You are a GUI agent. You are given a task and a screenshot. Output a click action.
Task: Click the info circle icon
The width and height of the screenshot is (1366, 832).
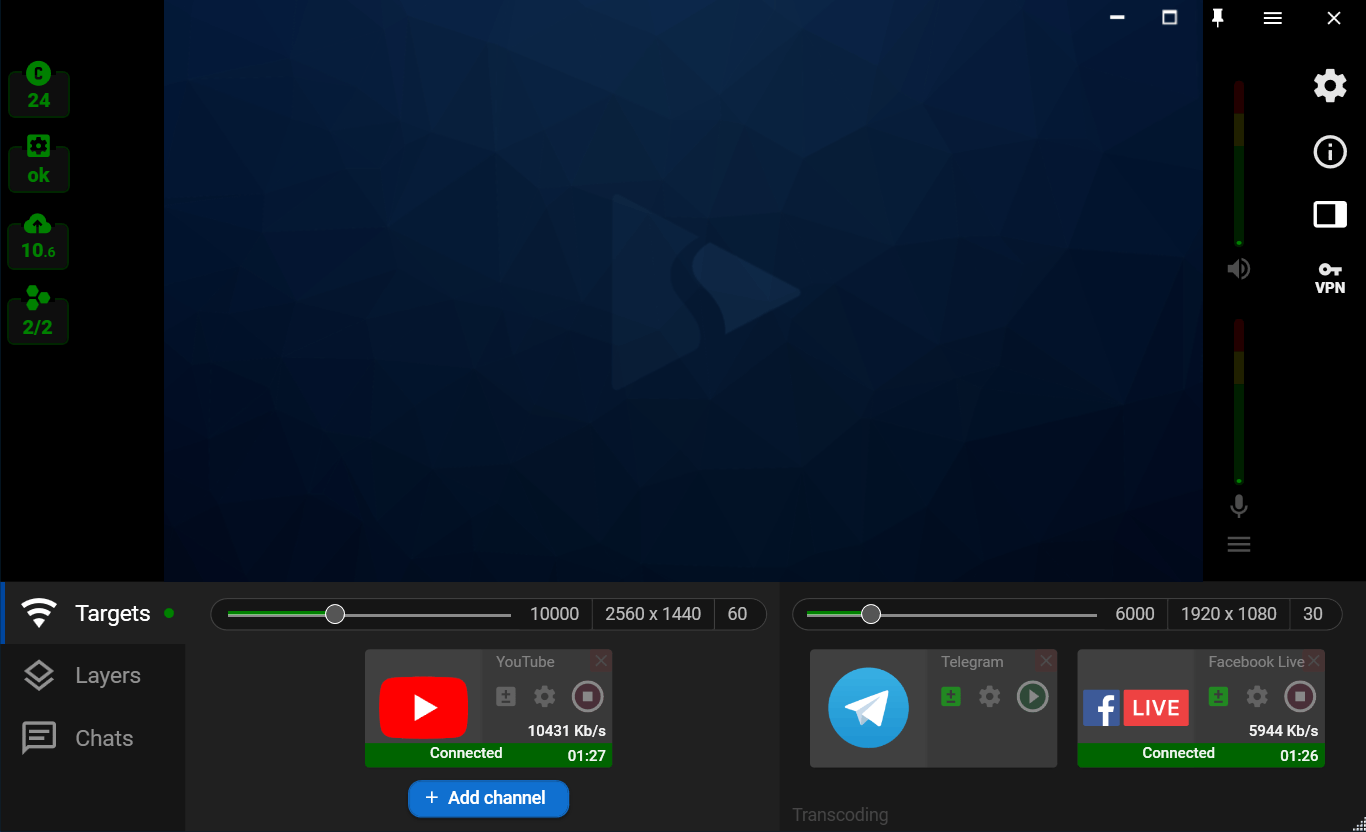1329,152
